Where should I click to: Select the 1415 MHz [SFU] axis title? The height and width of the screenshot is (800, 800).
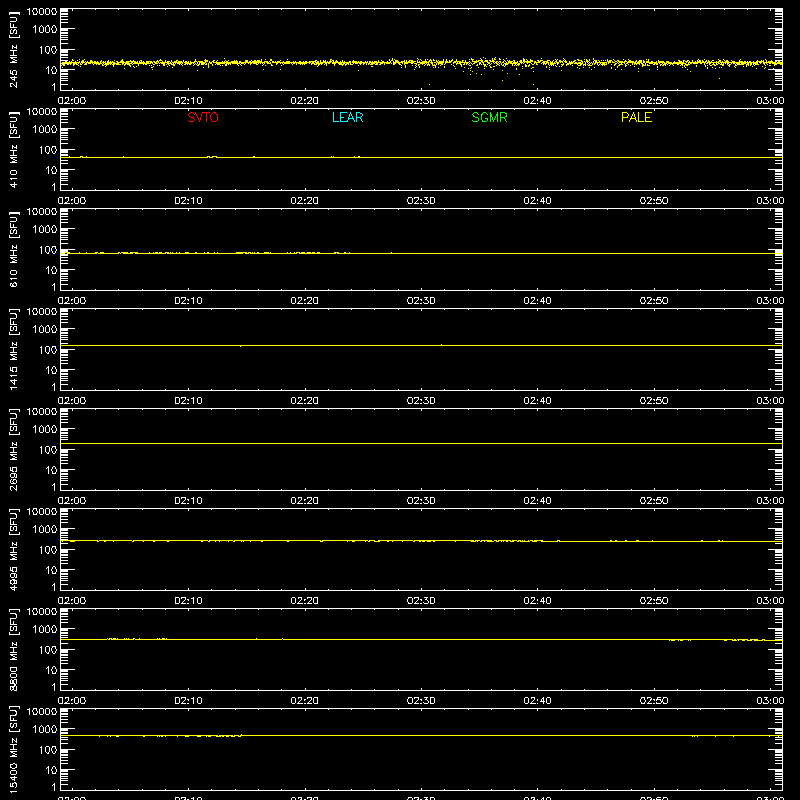click(x=13, y=349)
